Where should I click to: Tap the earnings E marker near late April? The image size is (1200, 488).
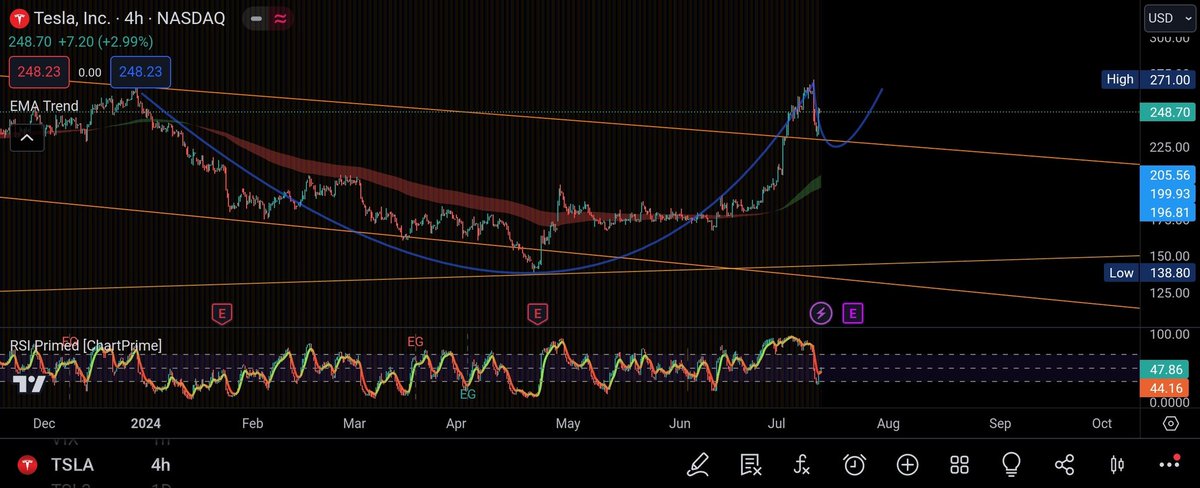(537, 313)
